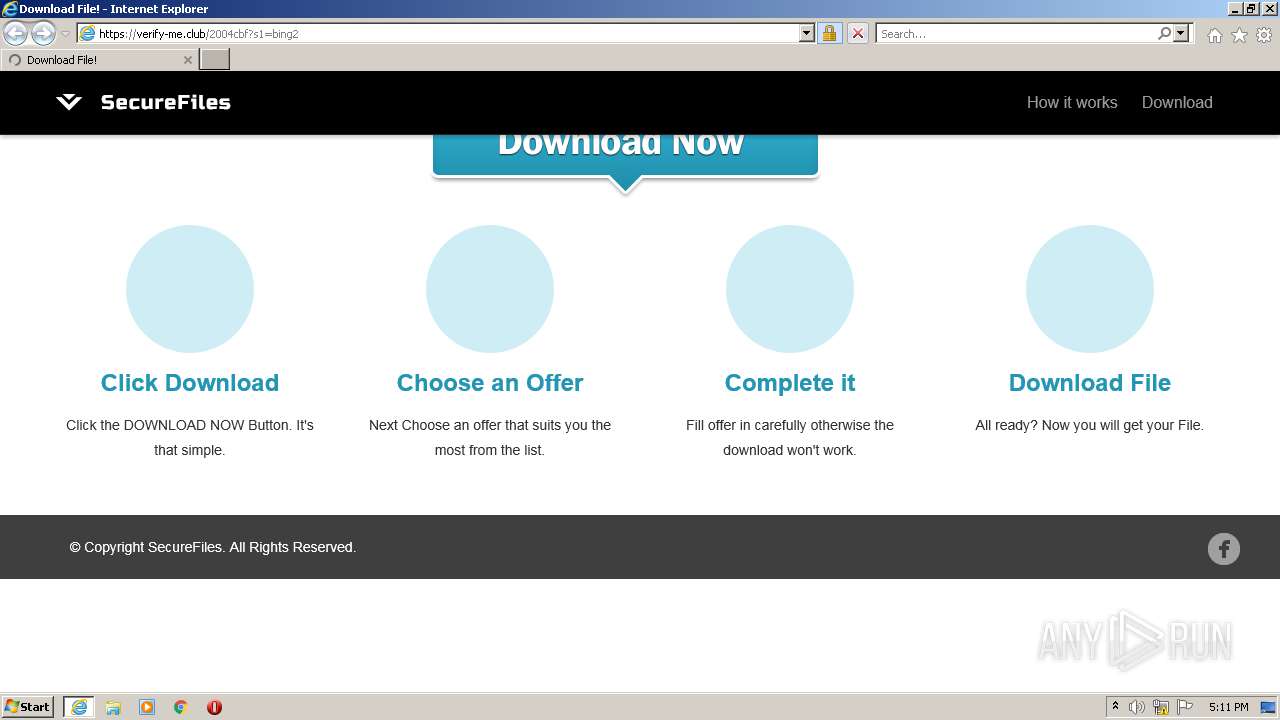The height and width of the screenshot is (720, 1280).
Task: Click the security lock icon
Action: click(x=829, y=33)
